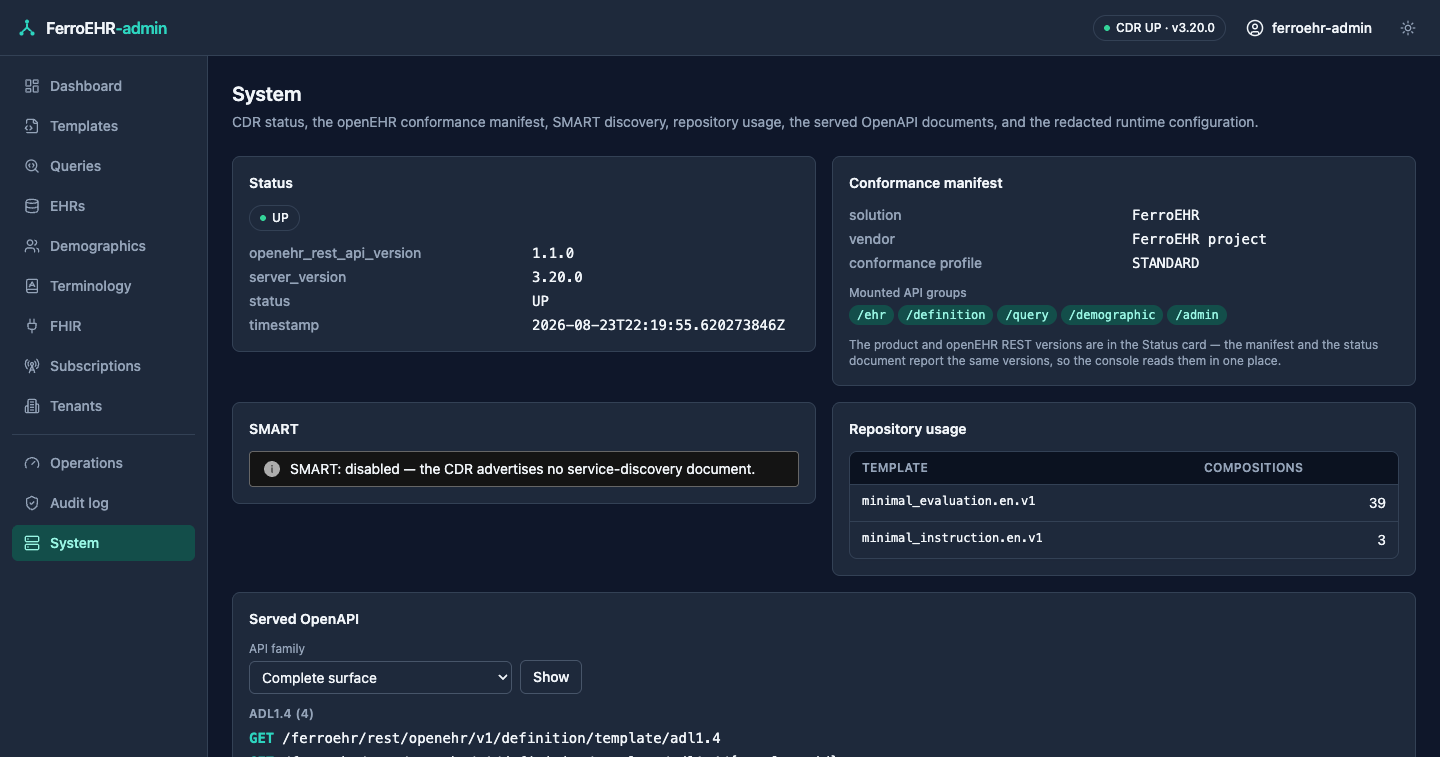Click the Subscriptions broadcast icon

point(32,366)
